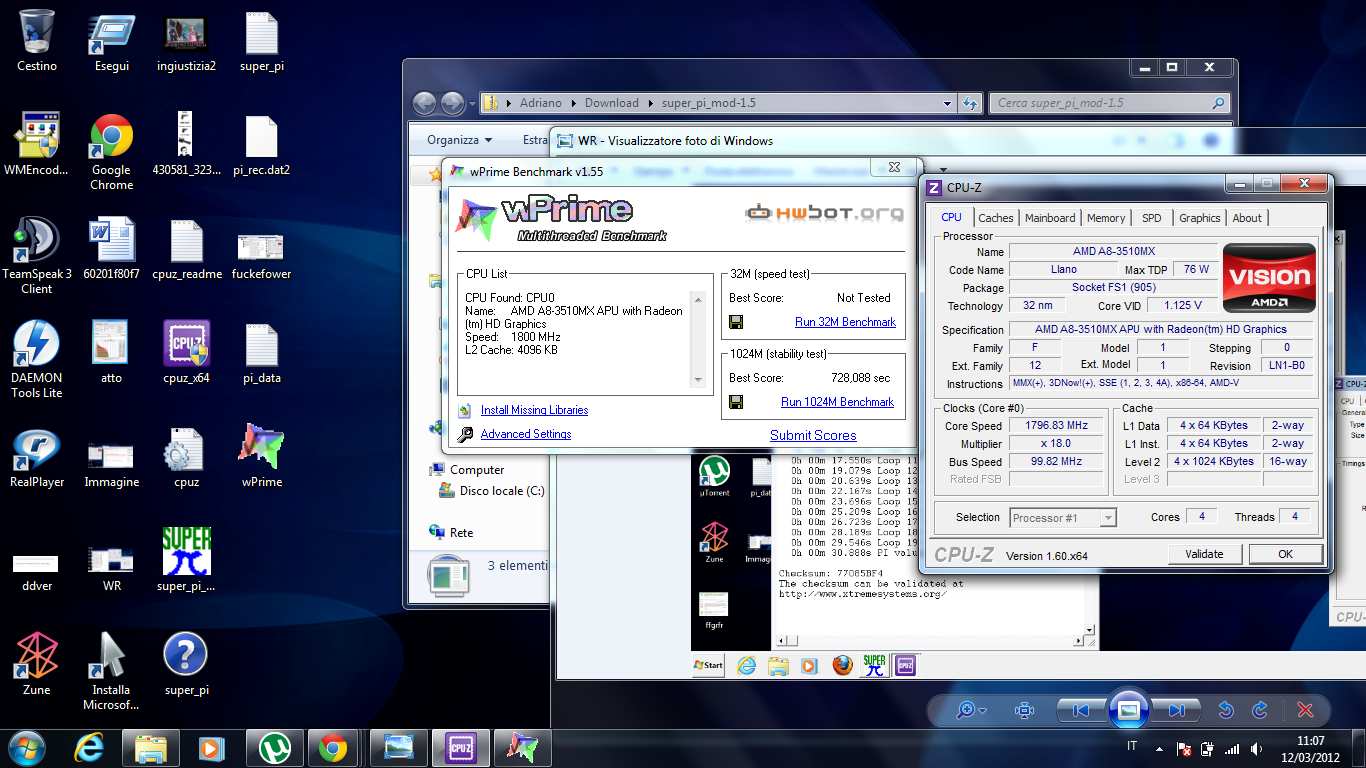
Task: Open the Organizza menu dropdown in Explorer
Action: pyautogui.click(x=459, y=140)
